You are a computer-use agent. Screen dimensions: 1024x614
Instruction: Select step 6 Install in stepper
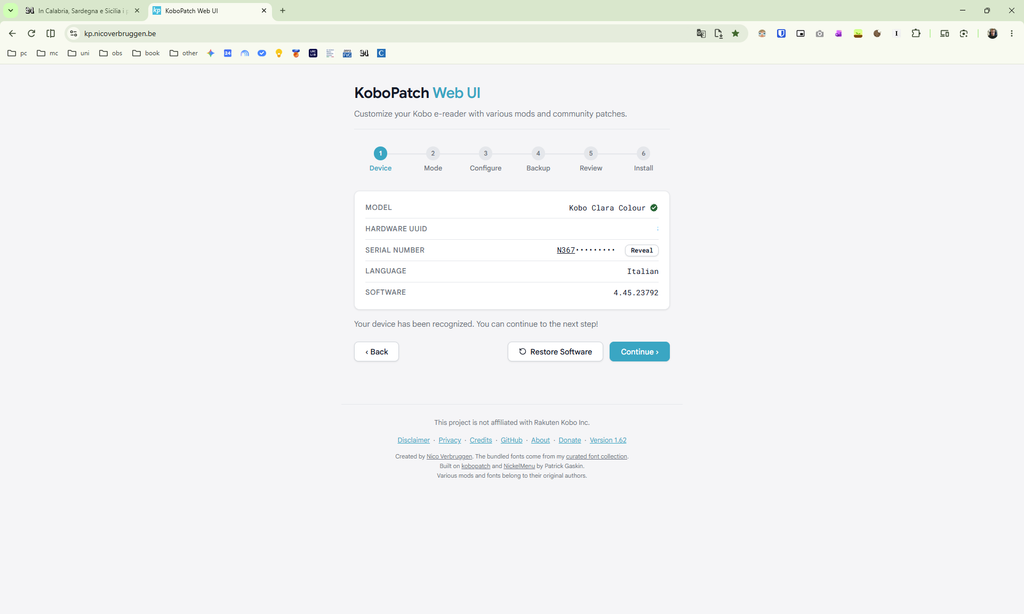click(643, 159)
